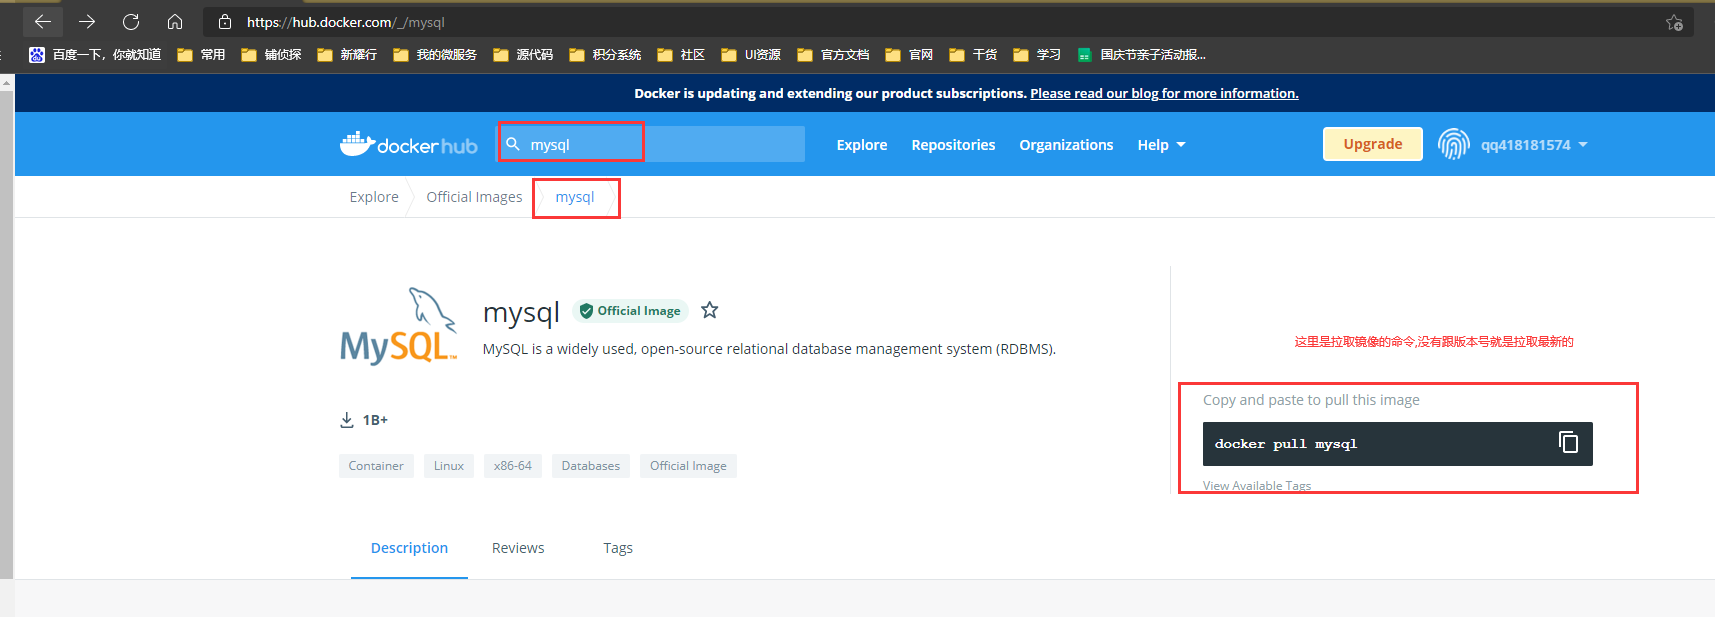Image resolution: width=1715 pixels, height=617 pixels.
Task: Switch to the Reviews tab
Action: (x=518, y=548)
